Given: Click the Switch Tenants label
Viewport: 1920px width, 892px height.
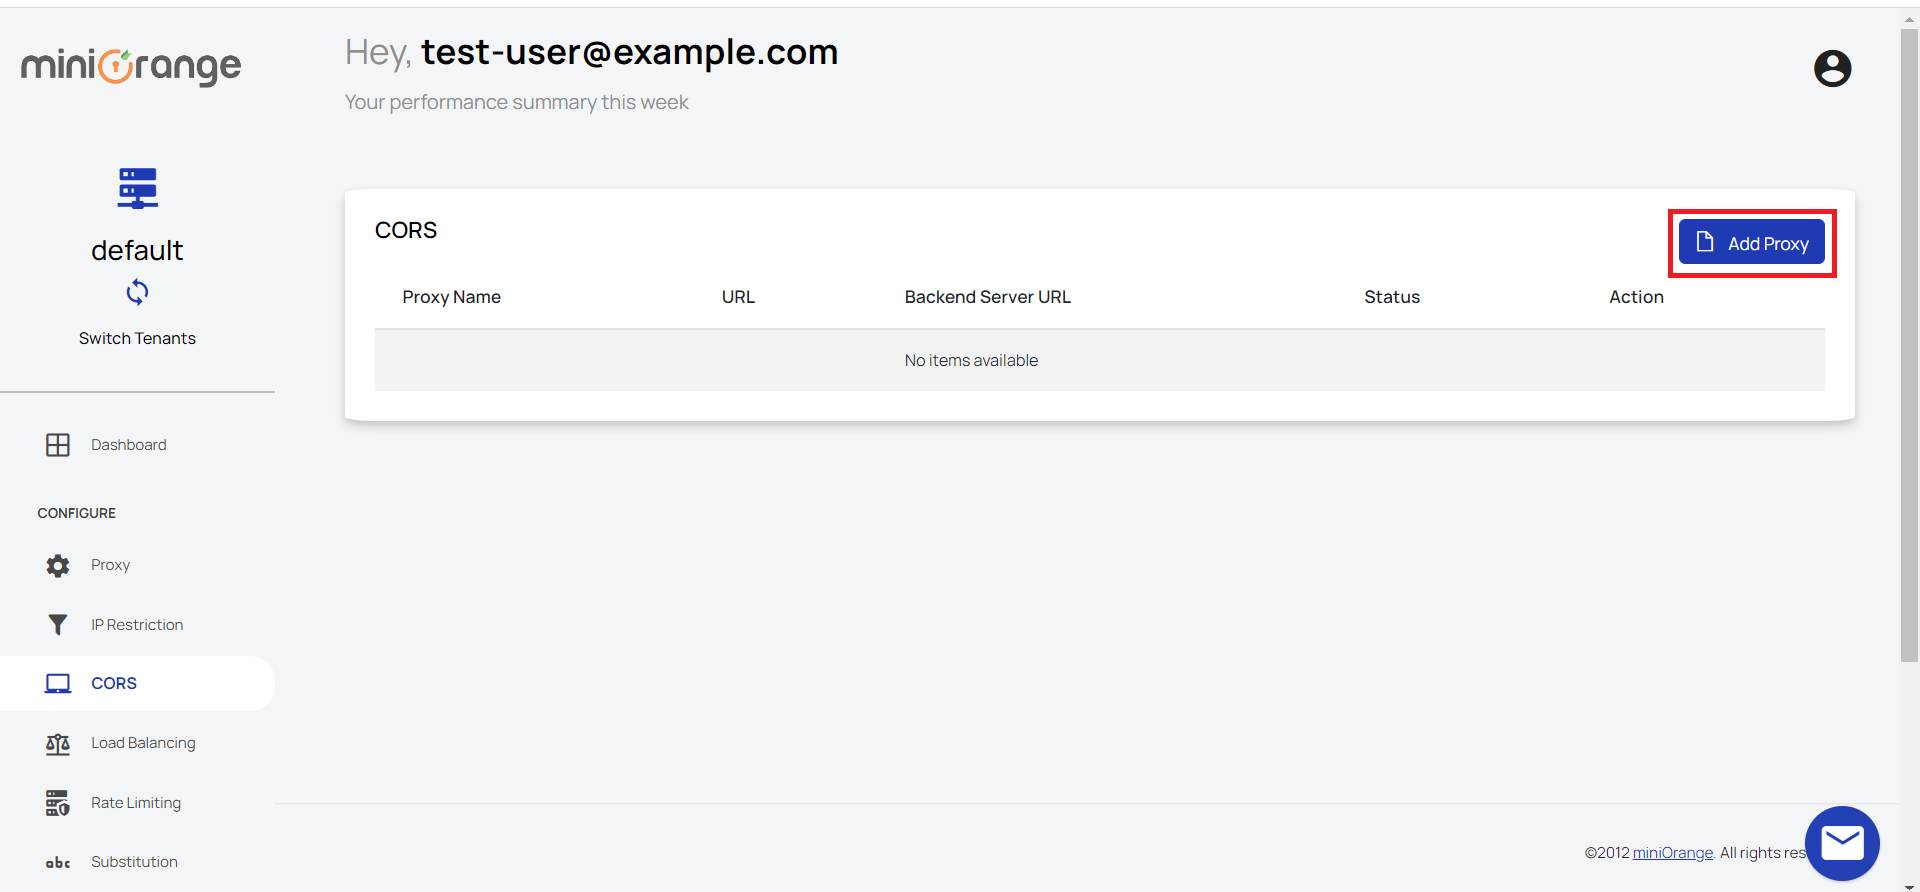Looking at the screenshot, I should point(137,338).
